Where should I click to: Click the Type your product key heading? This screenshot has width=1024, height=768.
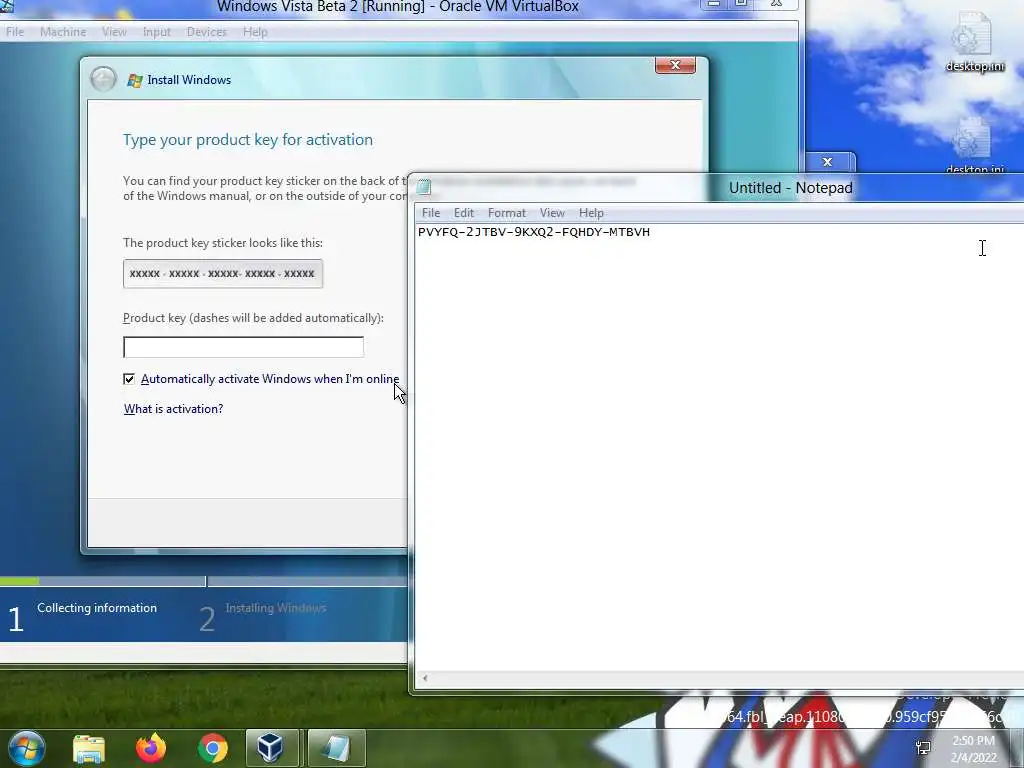(x=248, y=140)
